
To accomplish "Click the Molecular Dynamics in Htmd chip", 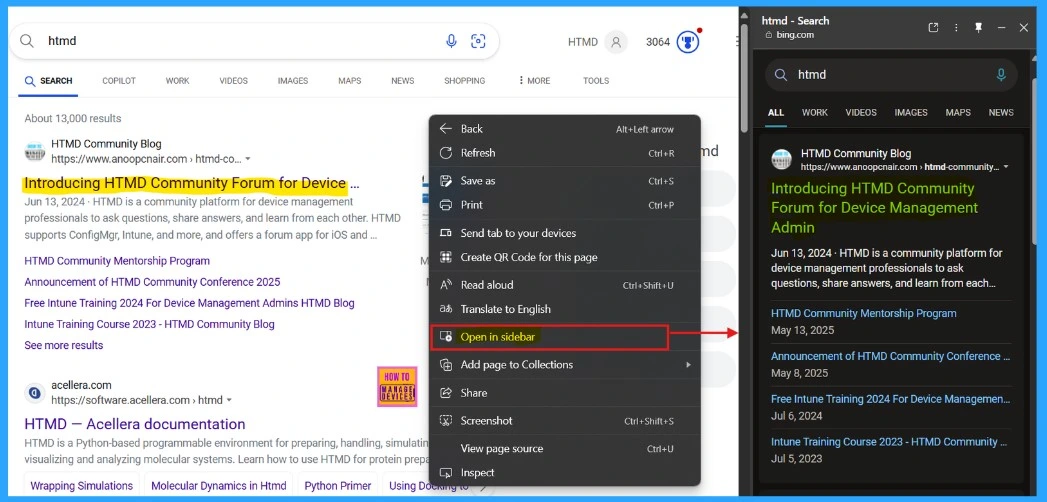I will (218, 486).
